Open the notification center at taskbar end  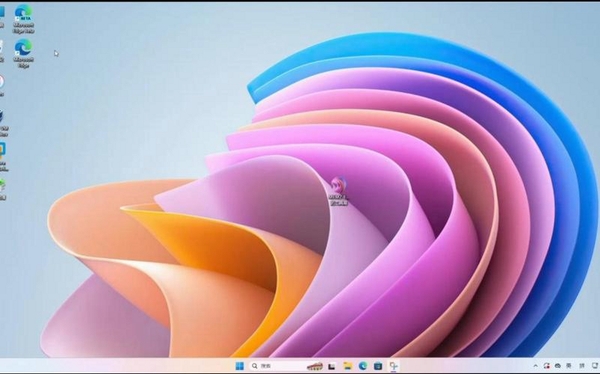594,366
